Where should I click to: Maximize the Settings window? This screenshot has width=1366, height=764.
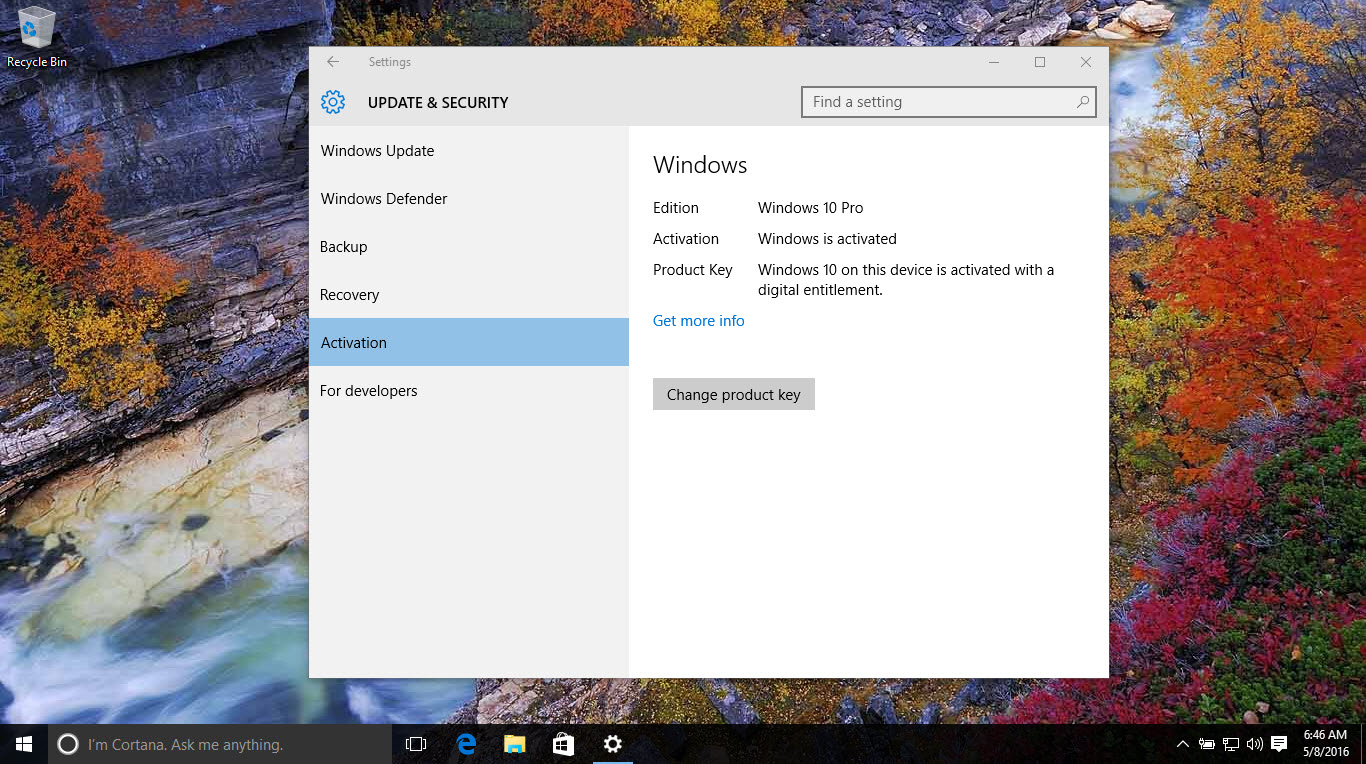click(x=1040, y=62)
